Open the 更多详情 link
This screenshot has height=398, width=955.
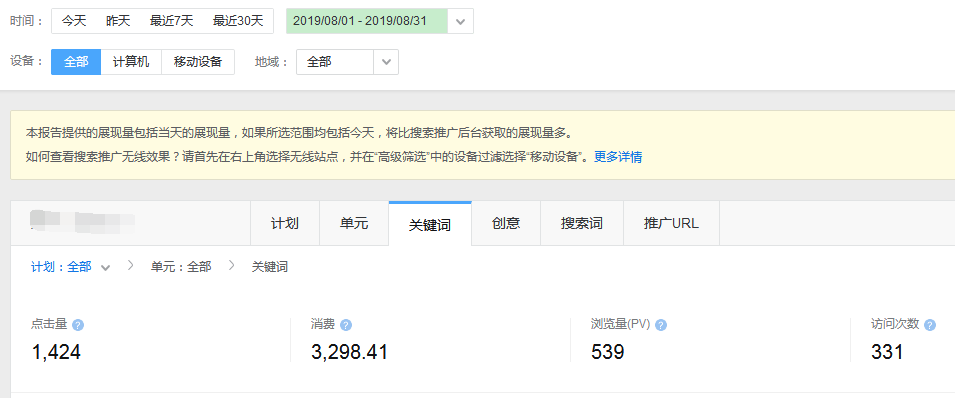tap(618, 157)
